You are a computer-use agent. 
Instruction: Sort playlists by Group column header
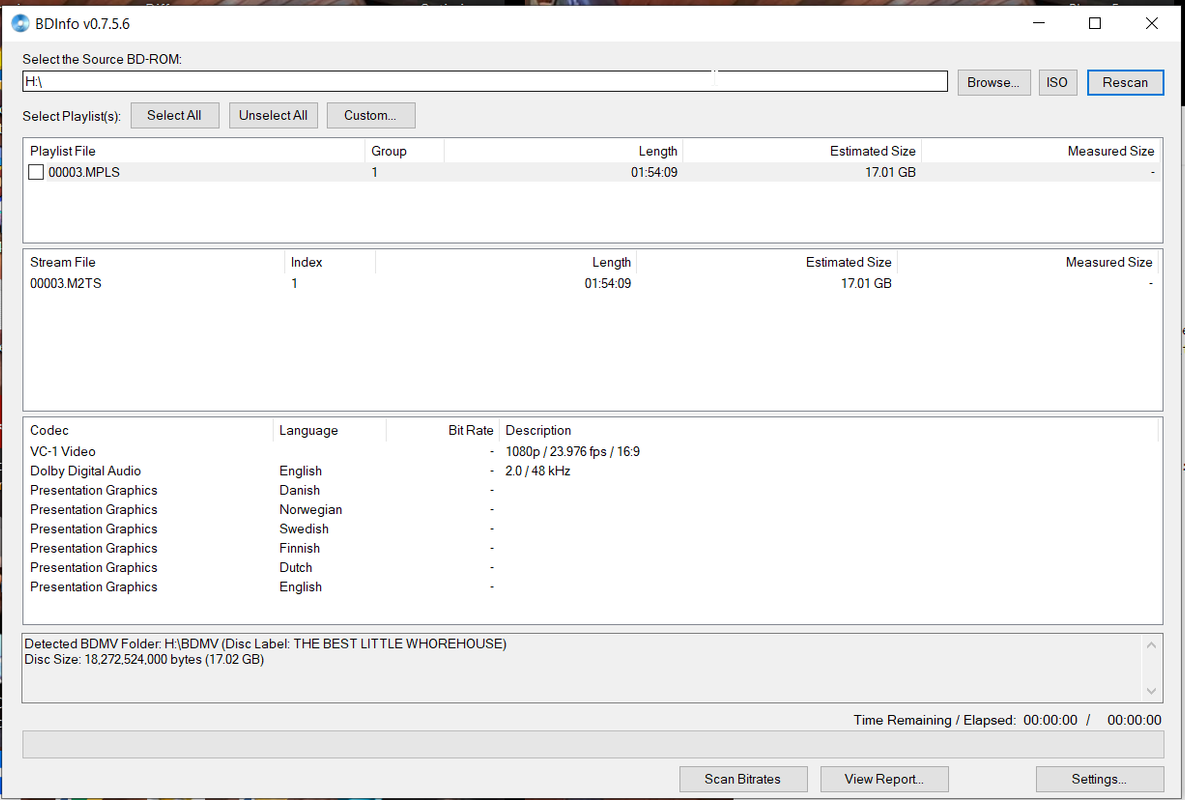coord(404,151)
